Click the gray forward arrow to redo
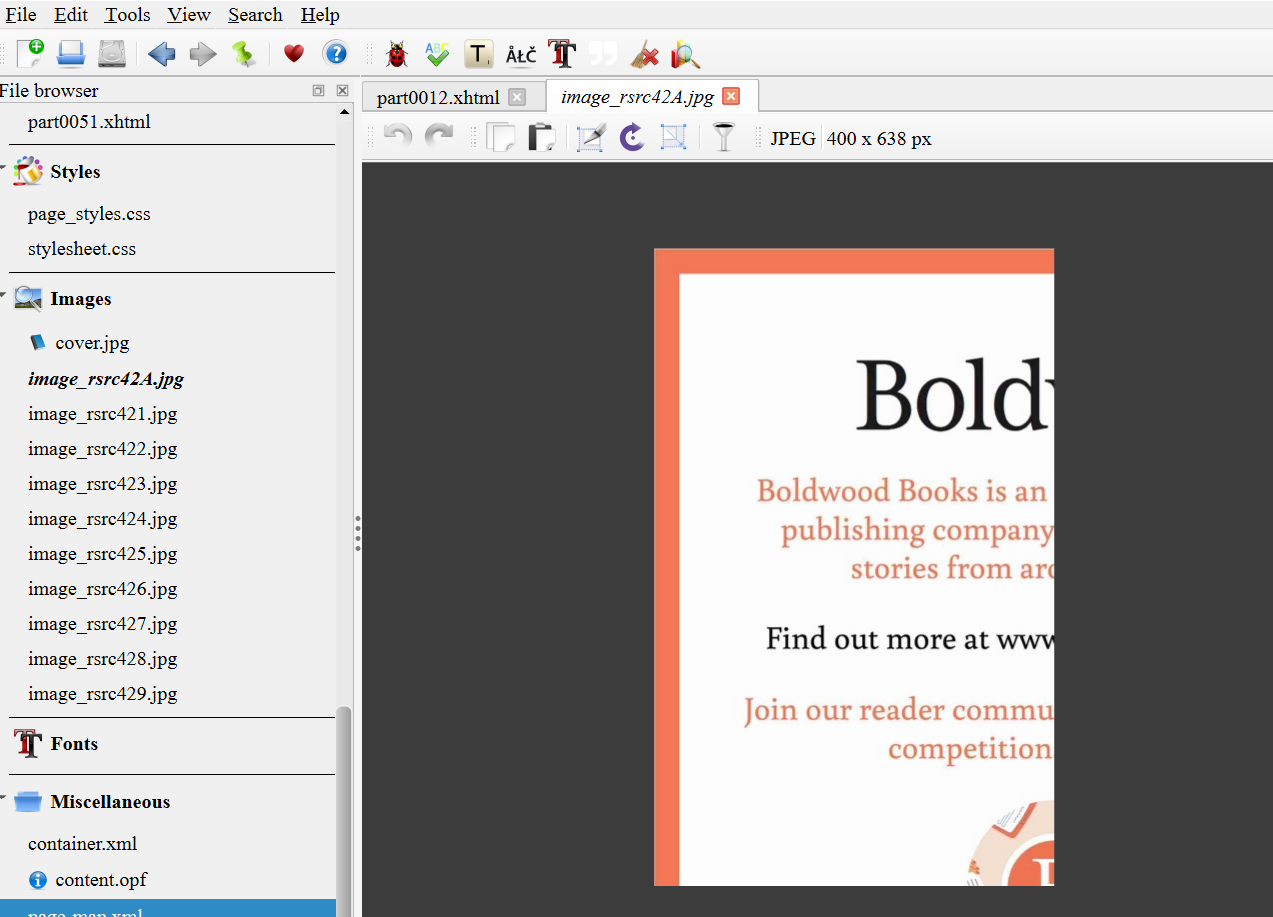The height and width of the screenshot is (917, 1273). (x=203, y=54)
